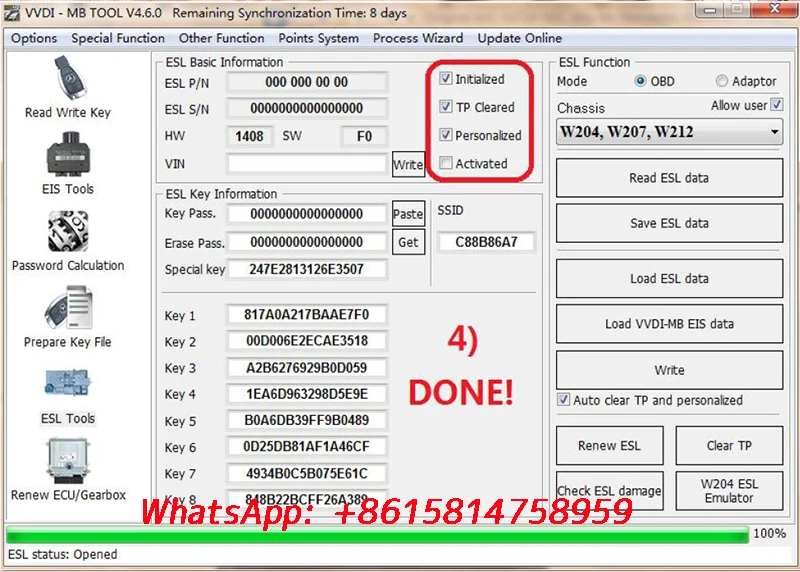Screen dimensions: 800x572
Task: Click the Check ESL damage button
Action: 610,491
